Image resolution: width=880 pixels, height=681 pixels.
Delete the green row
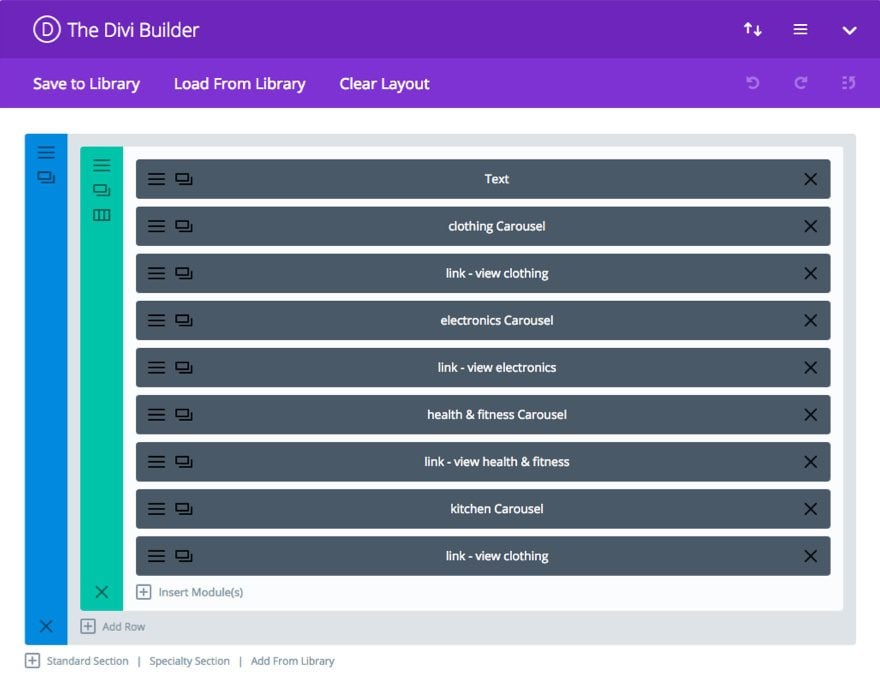click(x=102, y=592)
